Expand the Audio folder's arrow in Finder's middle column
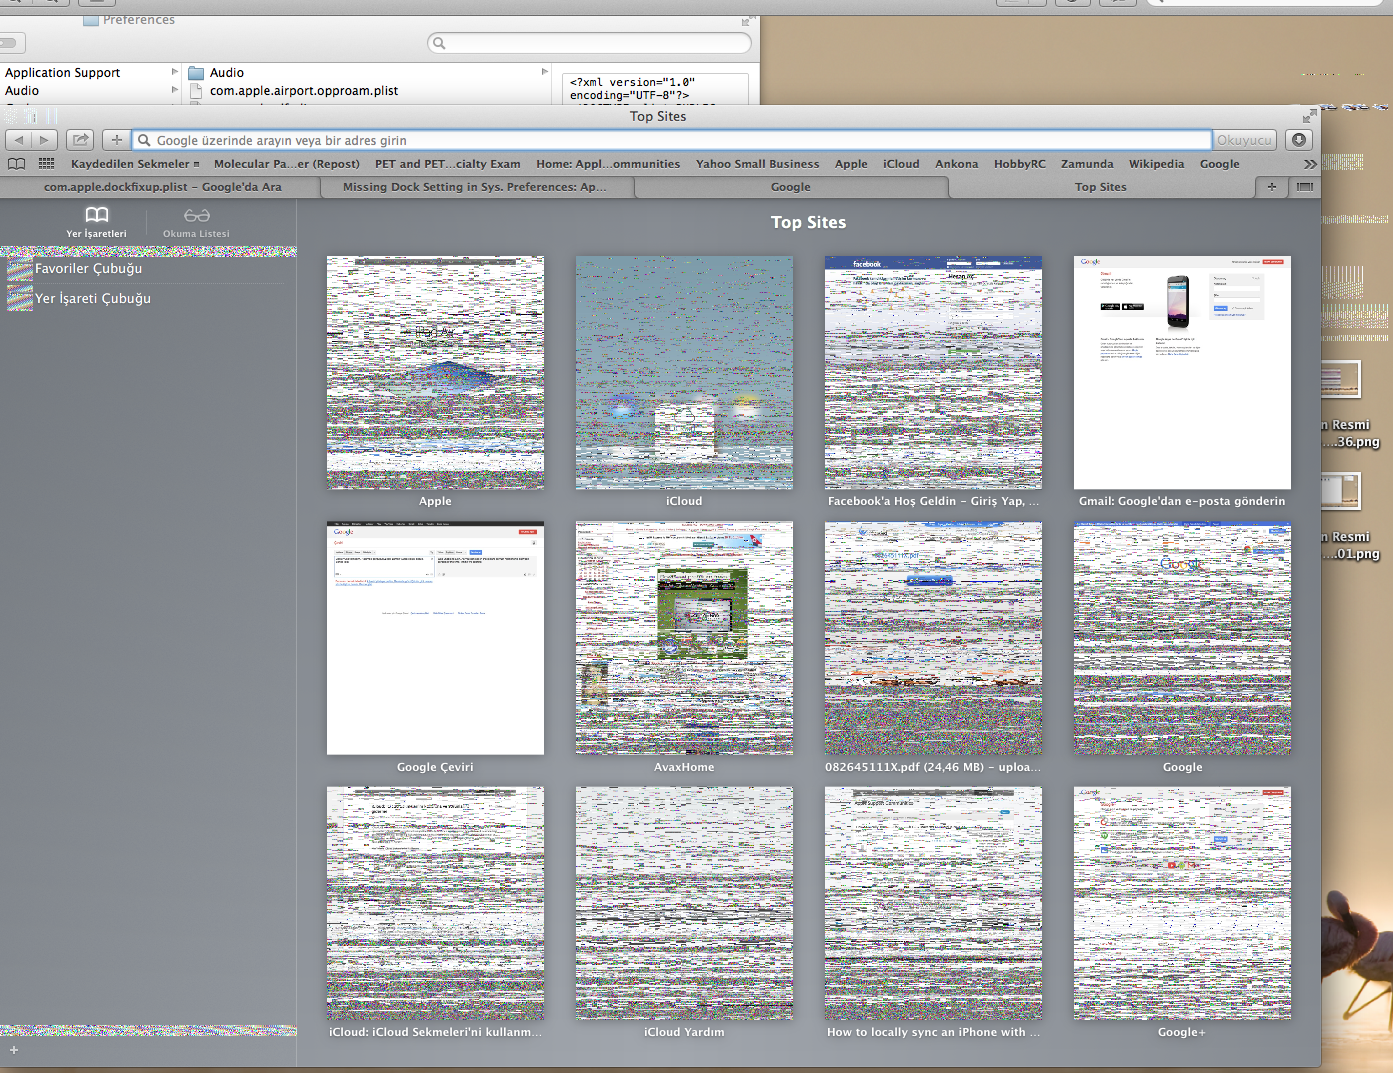1393x1073 pixels. click(545, 72)
